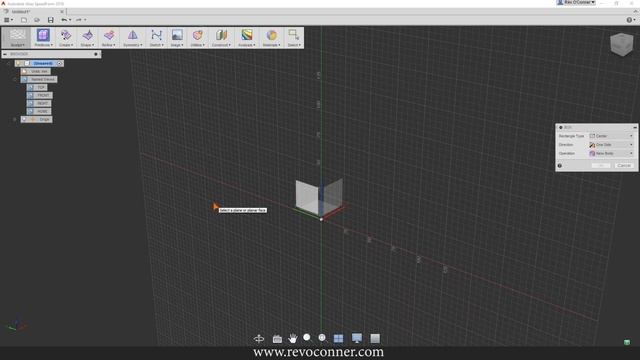
Task: Click the Materials sphere icon
Action: [x=271, y=35]
